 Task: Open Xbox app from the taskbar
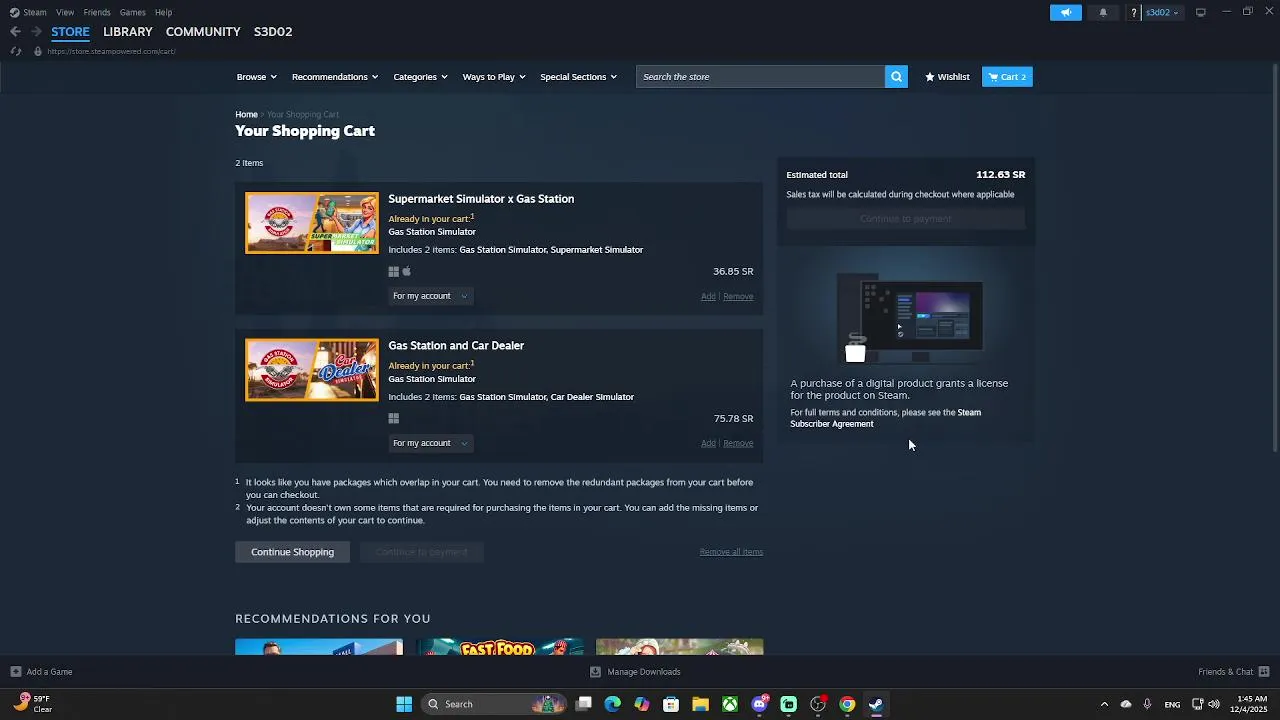pyautogui.click(x=731, y=704)
